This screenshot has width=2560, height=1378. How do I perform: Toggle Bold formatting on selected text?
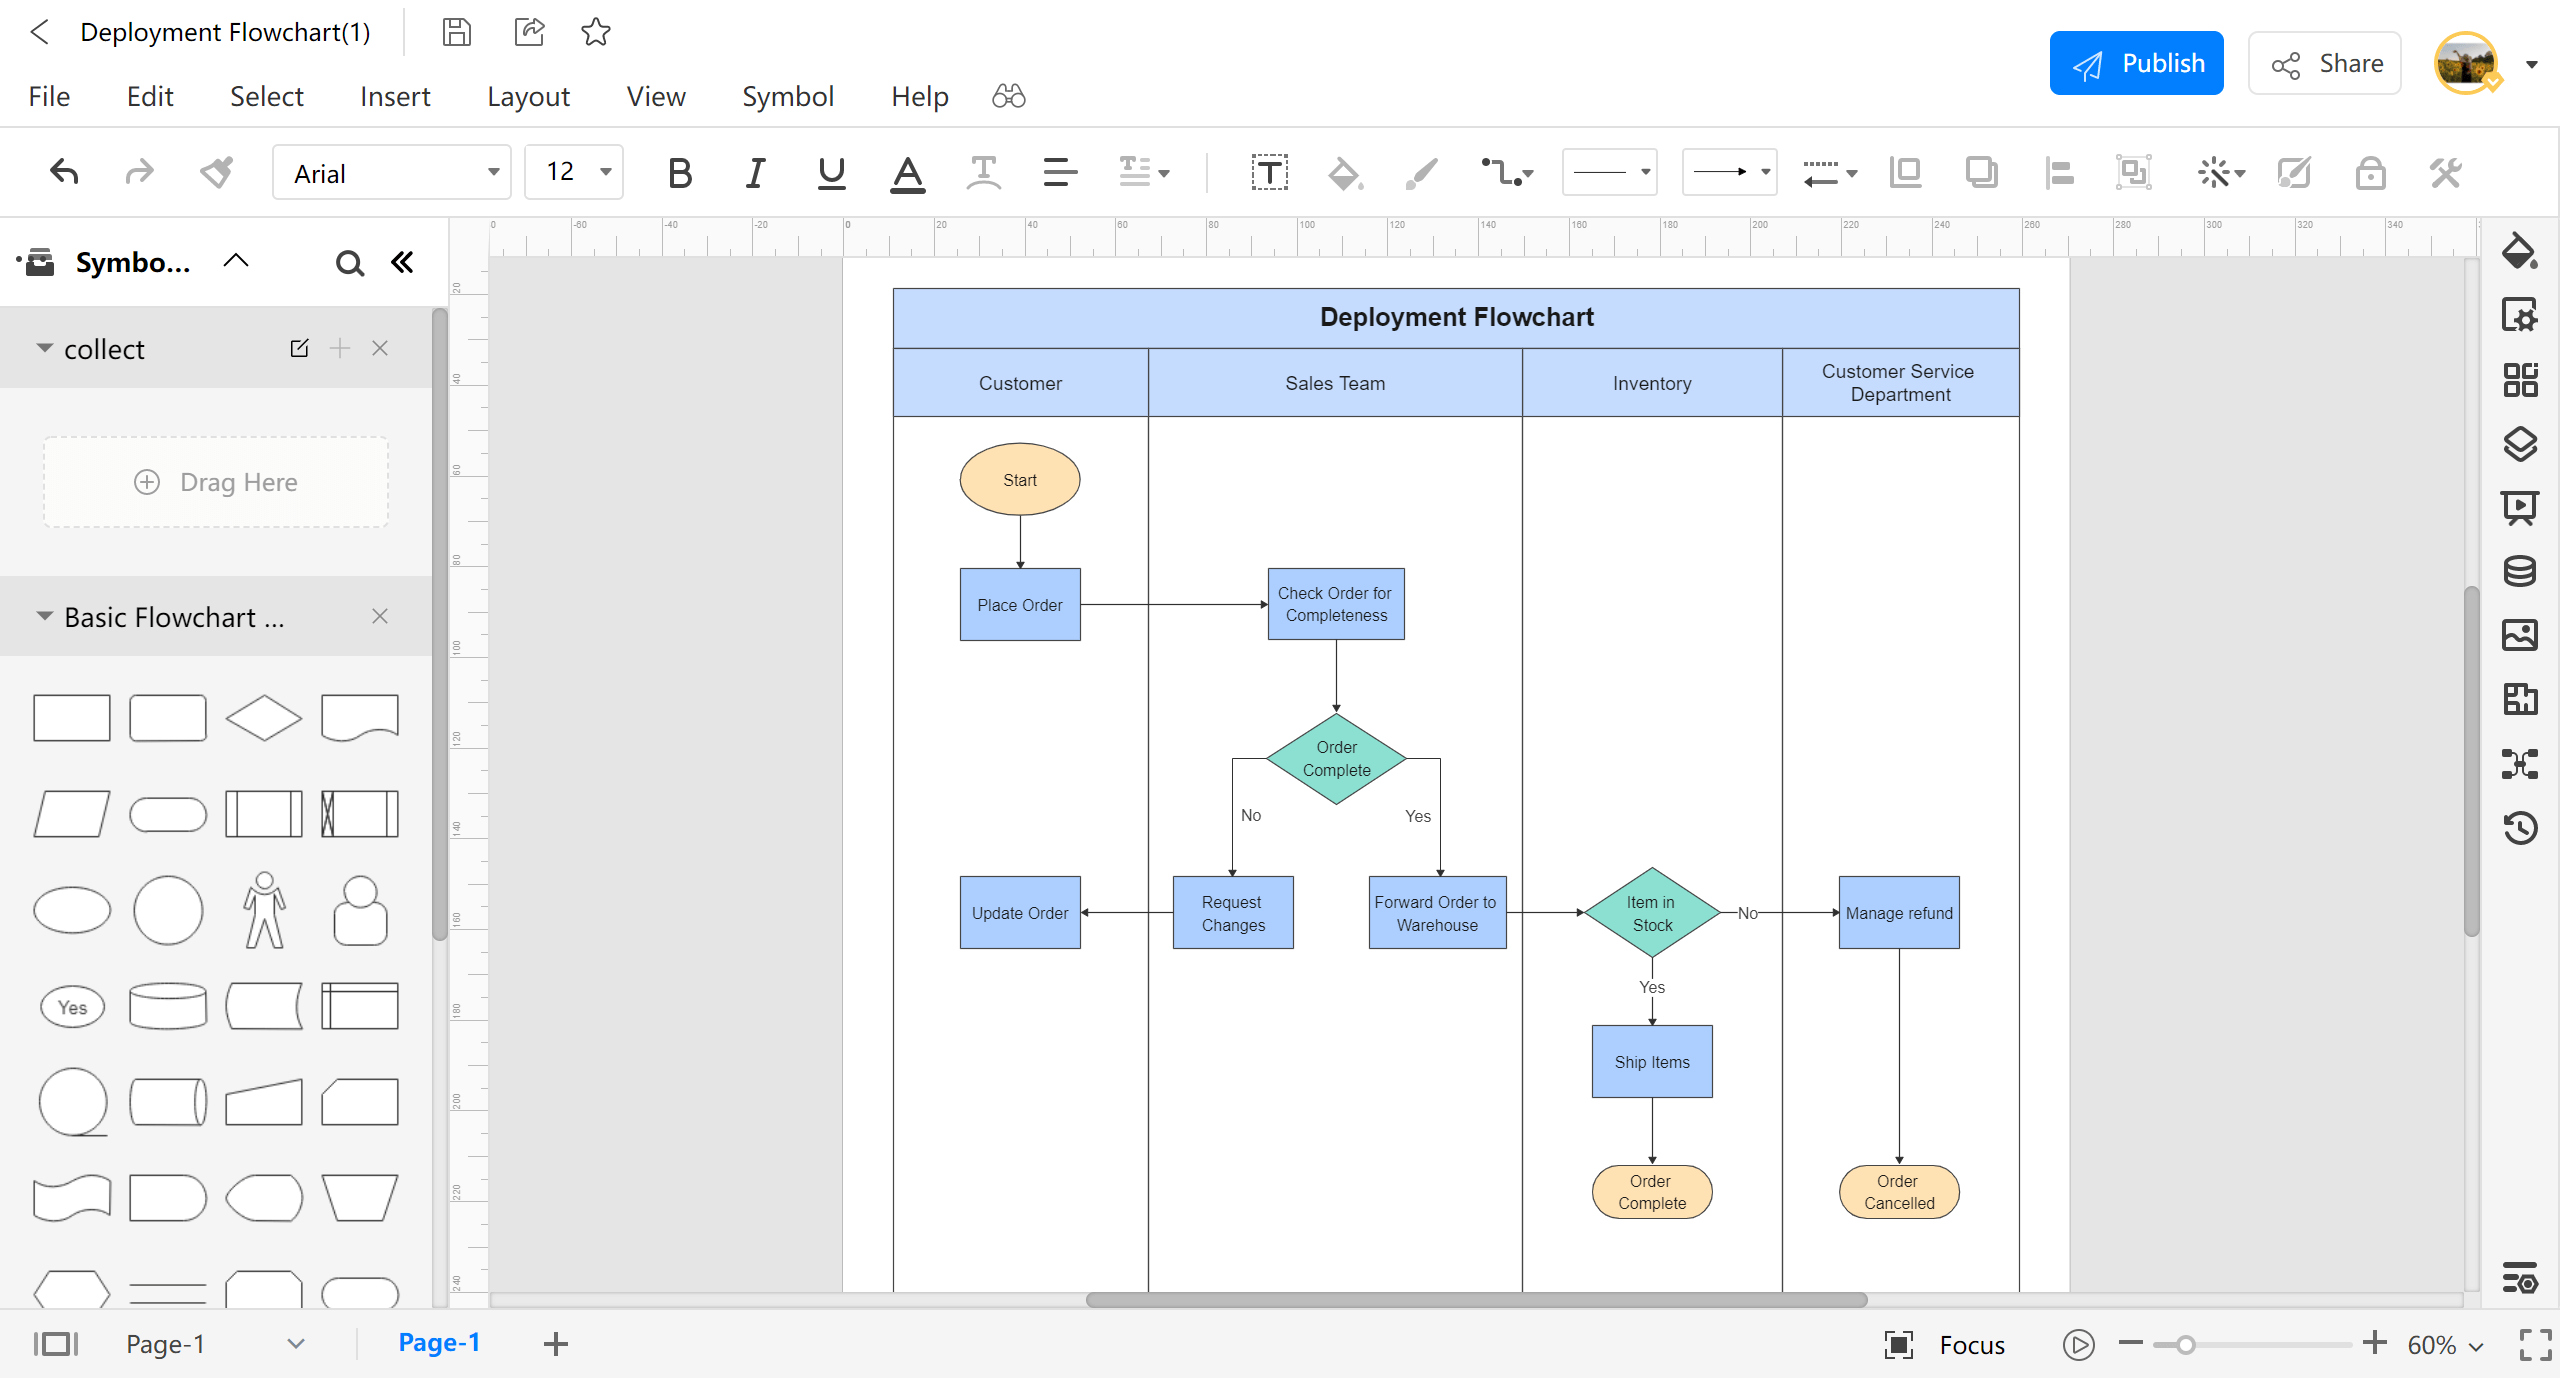coord(677,173)
